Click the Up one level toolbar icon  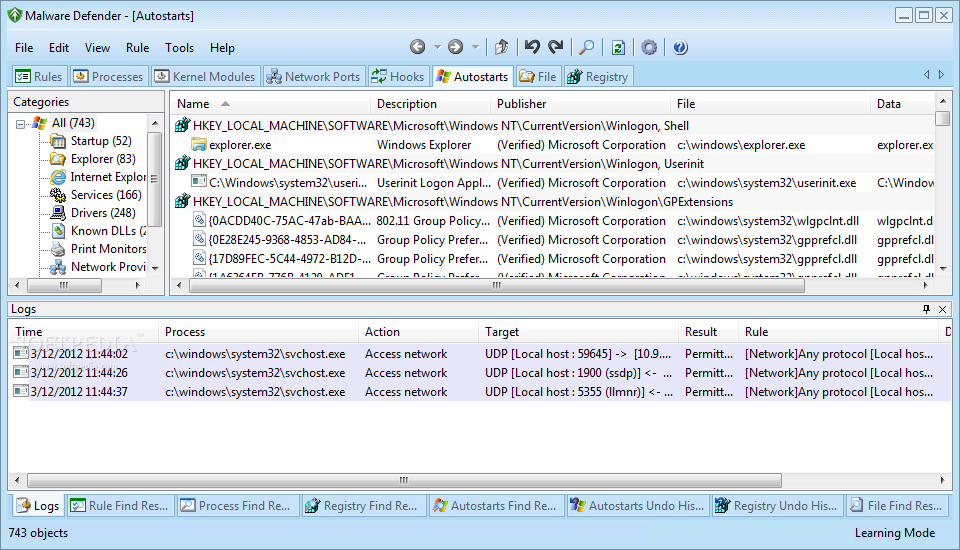pyautogui.click(x=501, y=47)
